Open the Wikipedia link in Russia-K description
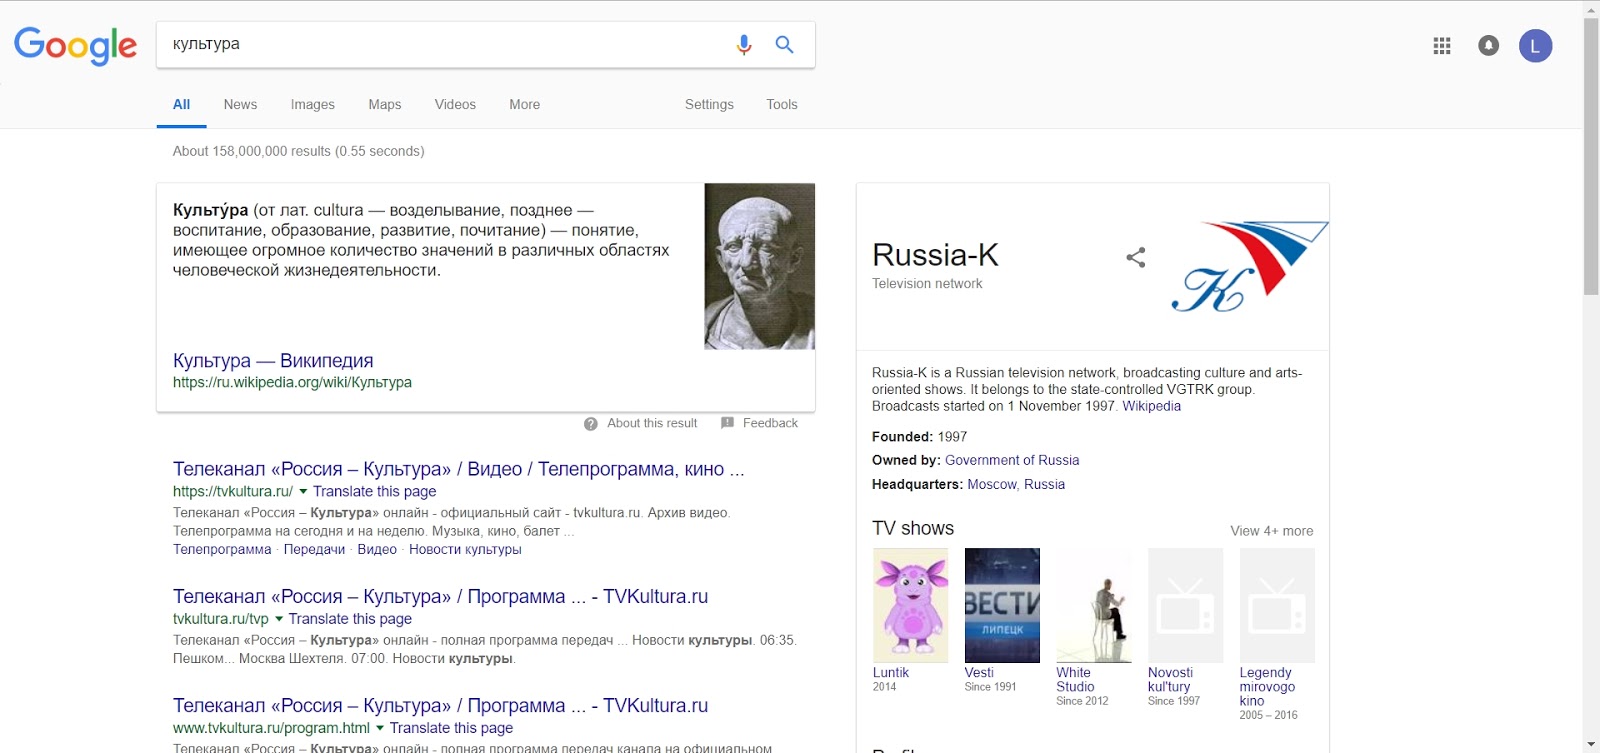 [x=1151, y=406]
